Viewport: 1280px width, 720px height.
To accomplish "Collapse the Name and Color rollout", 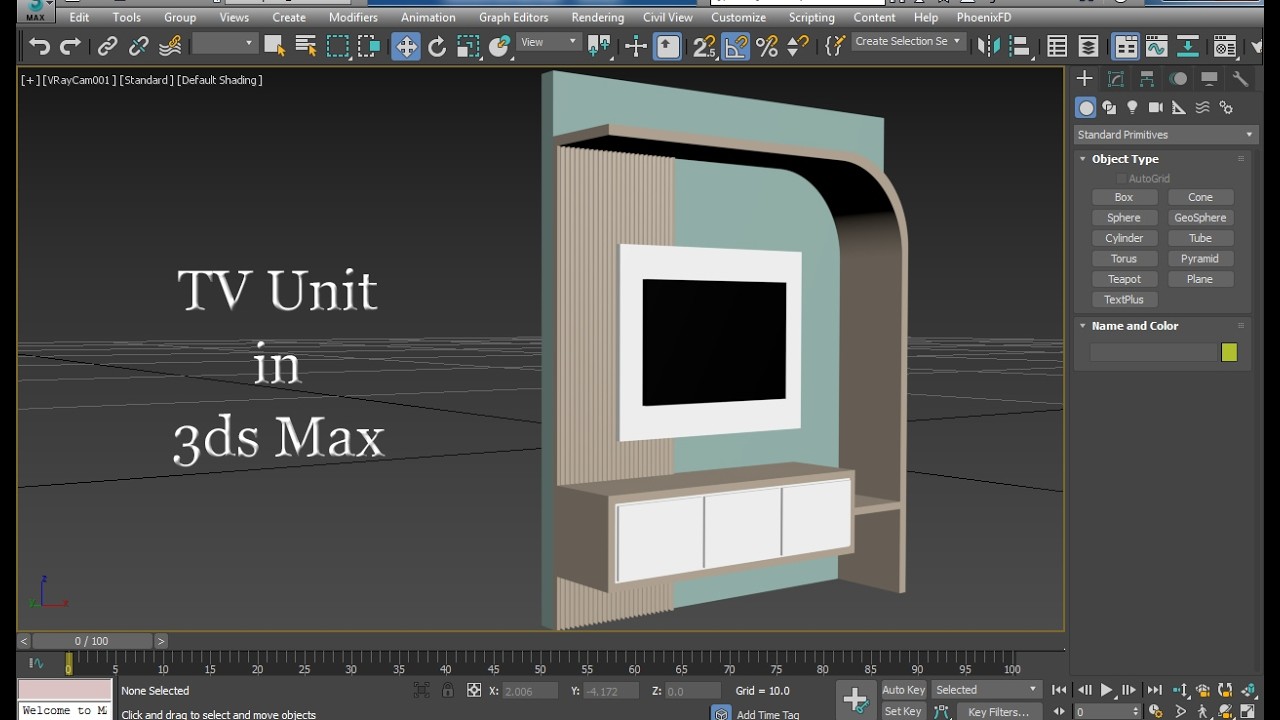I will [x=1135, y=326].
